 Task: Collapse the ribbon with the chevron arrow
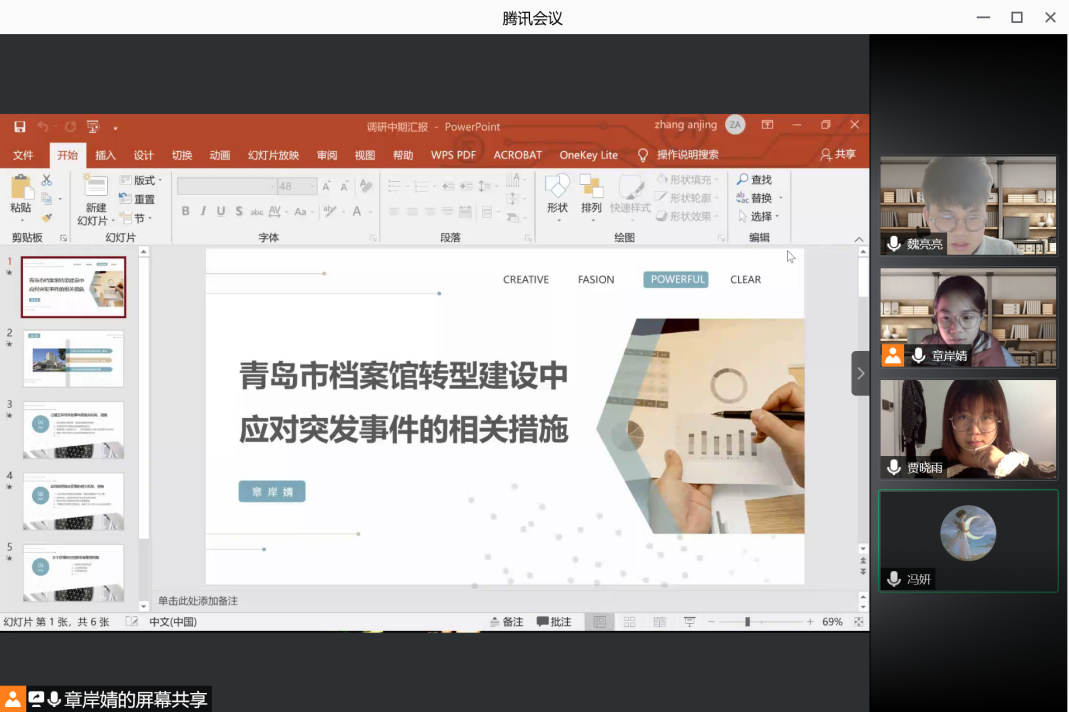click(858, 239)
